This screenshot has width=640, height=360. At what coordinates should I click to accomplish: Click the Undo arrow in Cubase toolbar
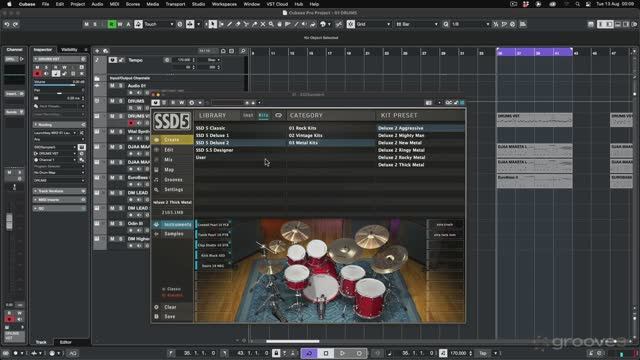(7, 24)
